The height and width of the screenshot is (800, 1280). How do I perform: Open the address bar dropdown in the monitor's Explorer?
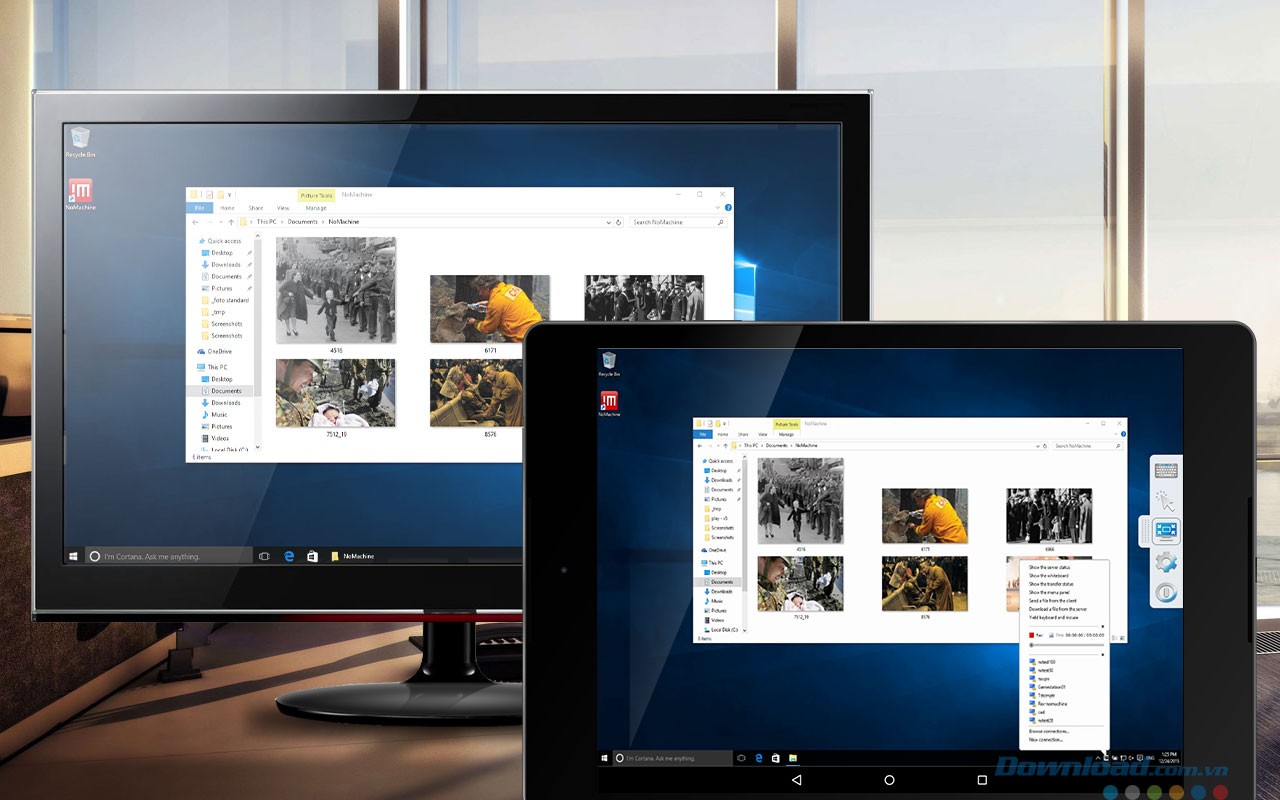[609, 222]
